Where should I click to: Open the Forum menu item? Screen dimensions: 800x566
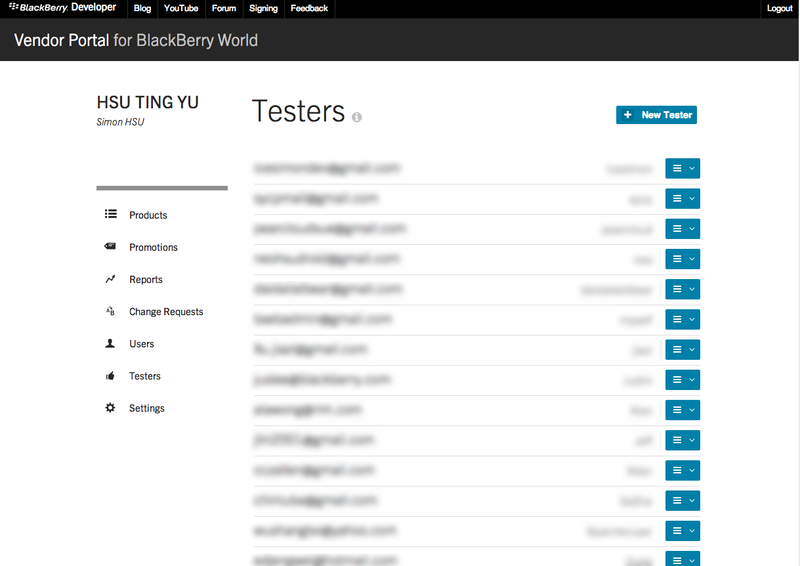point(224,8)
